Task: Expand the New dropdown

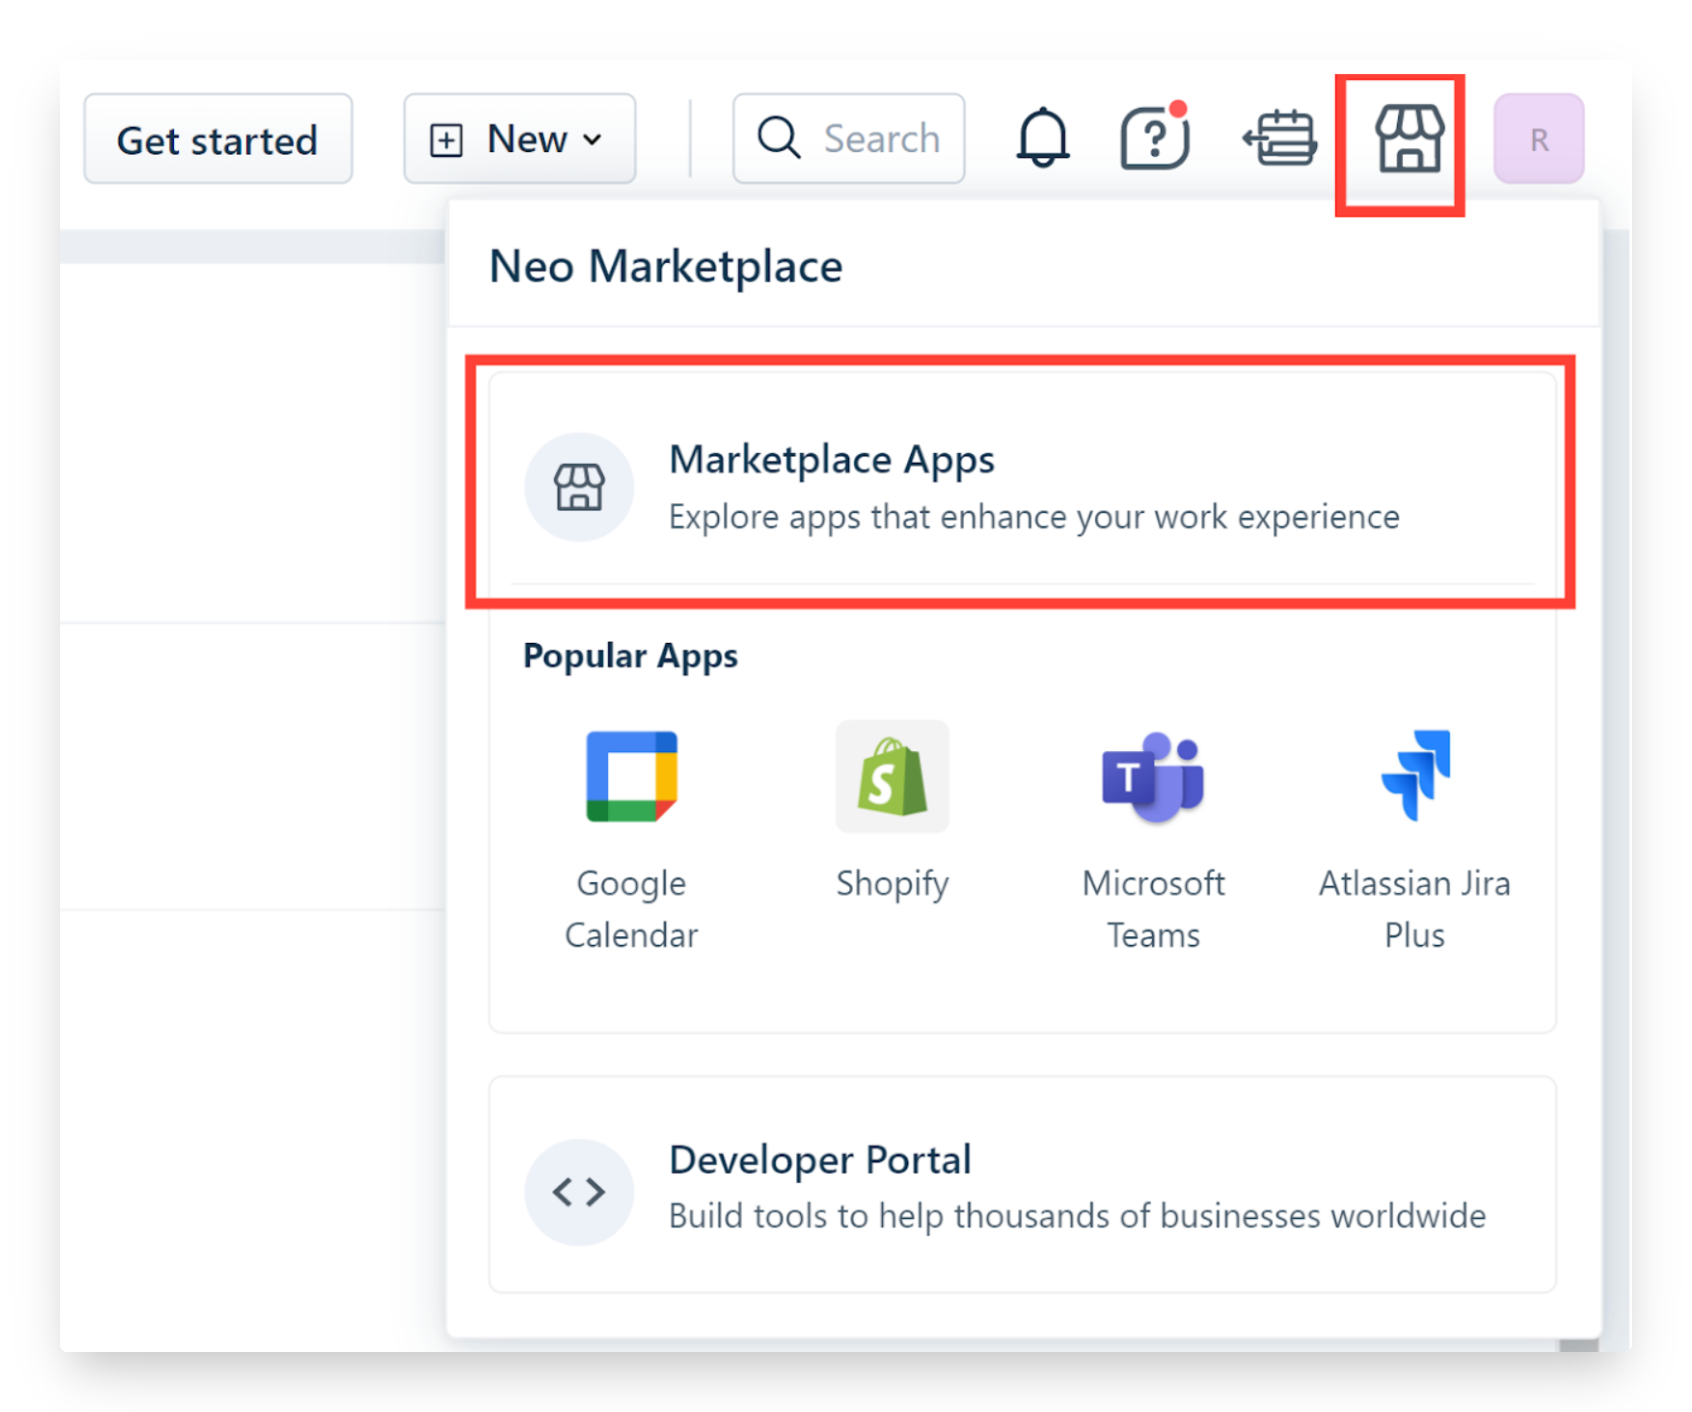Action: tap(519, 138)
